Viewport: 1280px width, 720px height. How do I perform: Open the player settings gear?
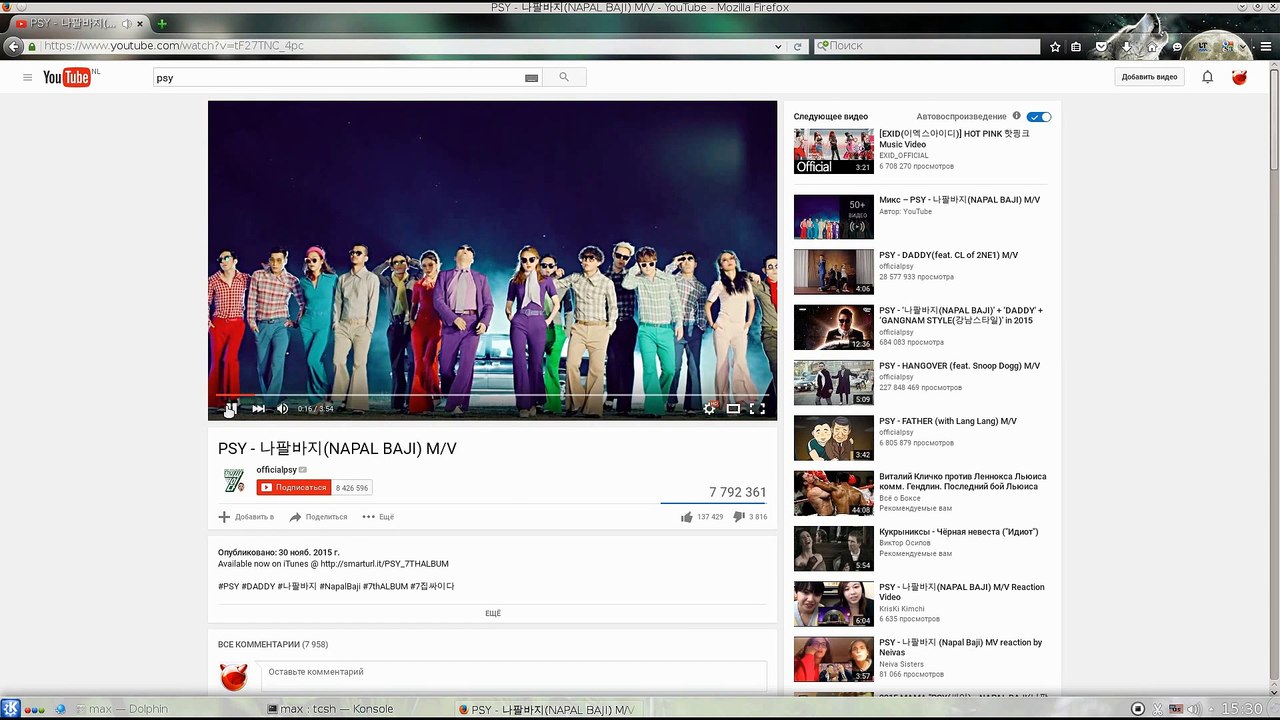709,408
